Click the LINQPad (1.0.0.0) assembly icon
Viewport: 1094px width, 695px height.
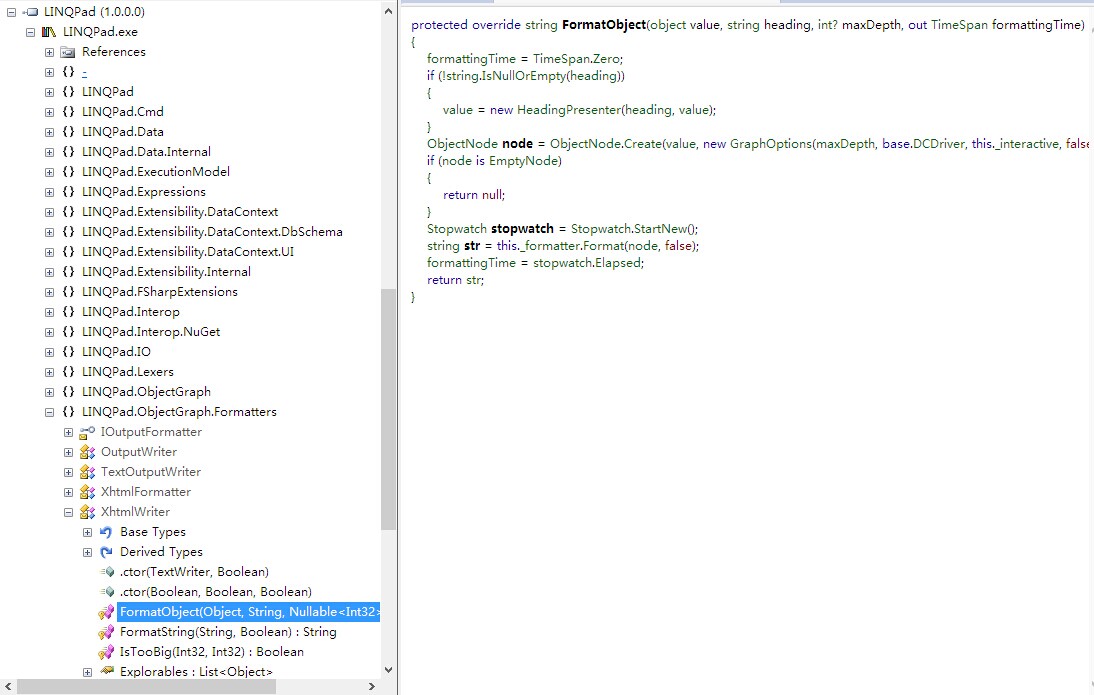pos(31,12)
